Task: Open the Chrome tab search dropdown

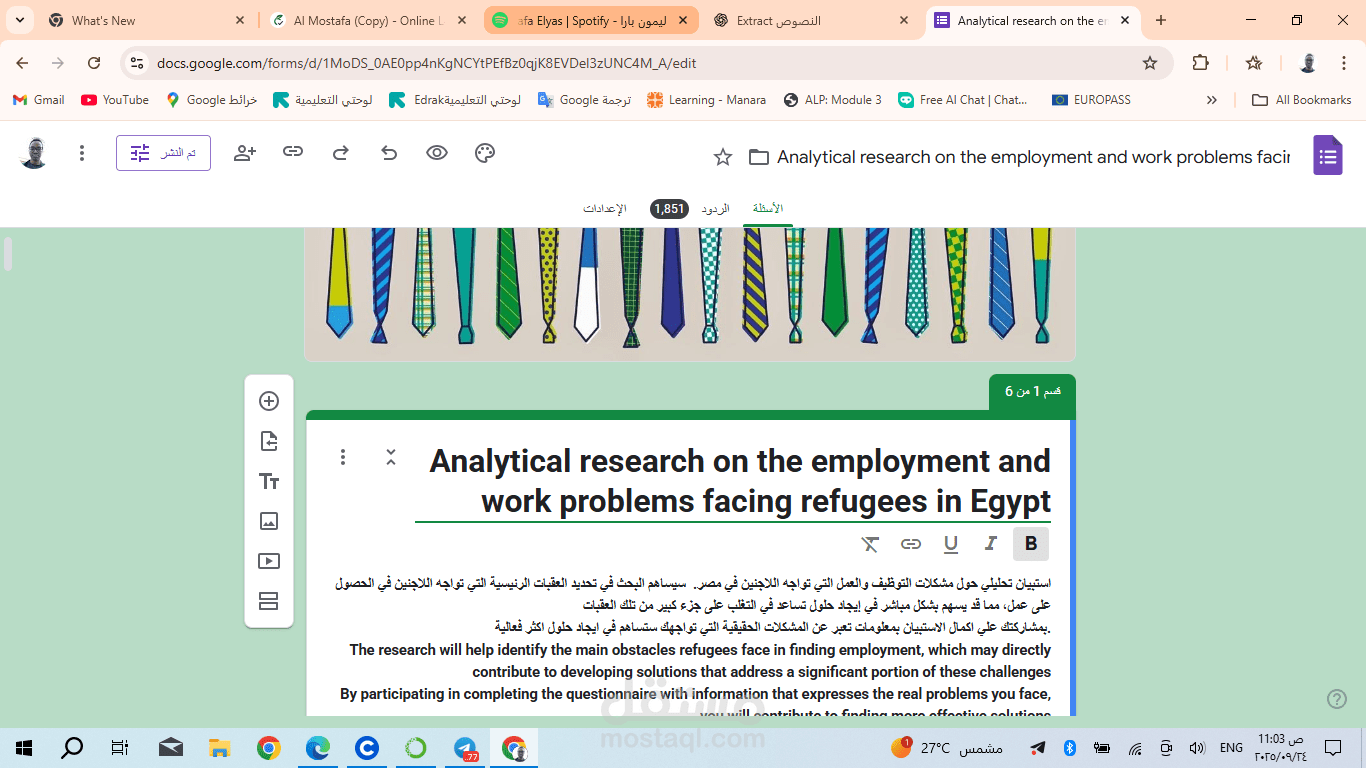Action: pyautogui.click(x=20, y=20)
